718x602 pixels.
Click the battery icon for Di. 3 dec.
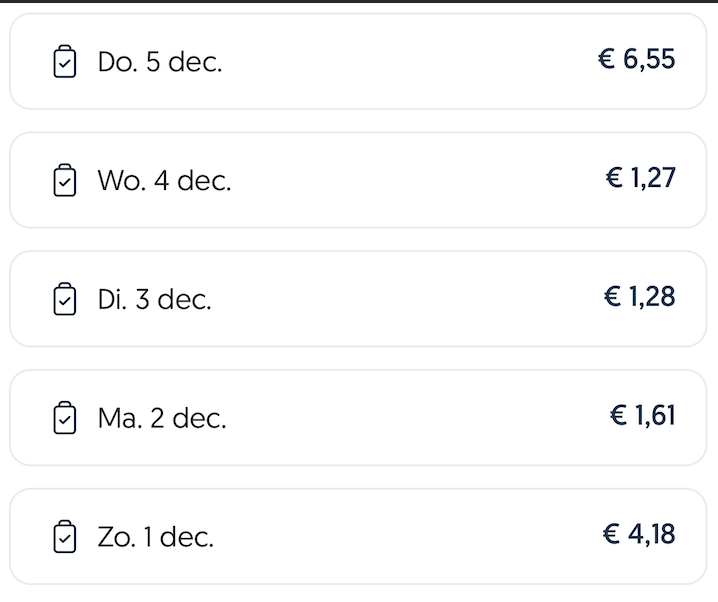(65, 299)
